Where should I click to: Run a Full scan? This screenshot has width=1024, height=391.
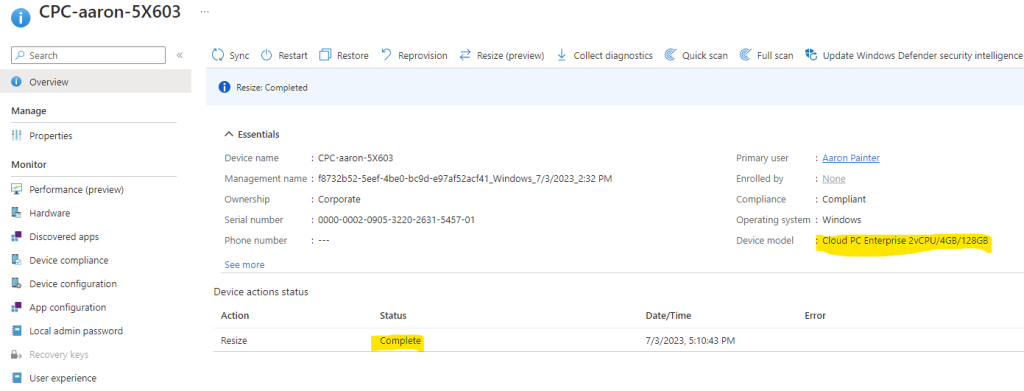766,55
